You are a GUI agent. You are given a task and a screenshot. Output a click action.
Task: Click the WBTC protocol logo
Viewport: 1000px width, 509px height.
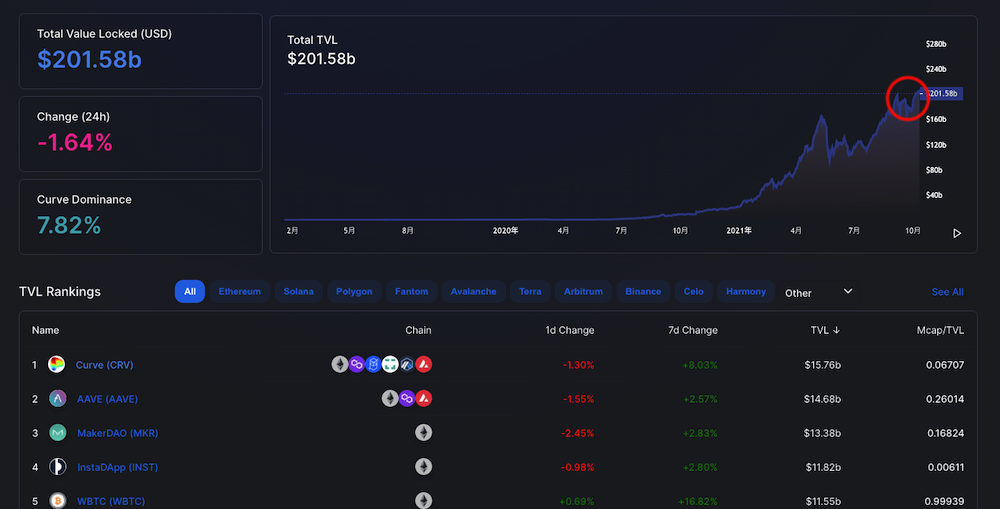click(x=58, y=501)
